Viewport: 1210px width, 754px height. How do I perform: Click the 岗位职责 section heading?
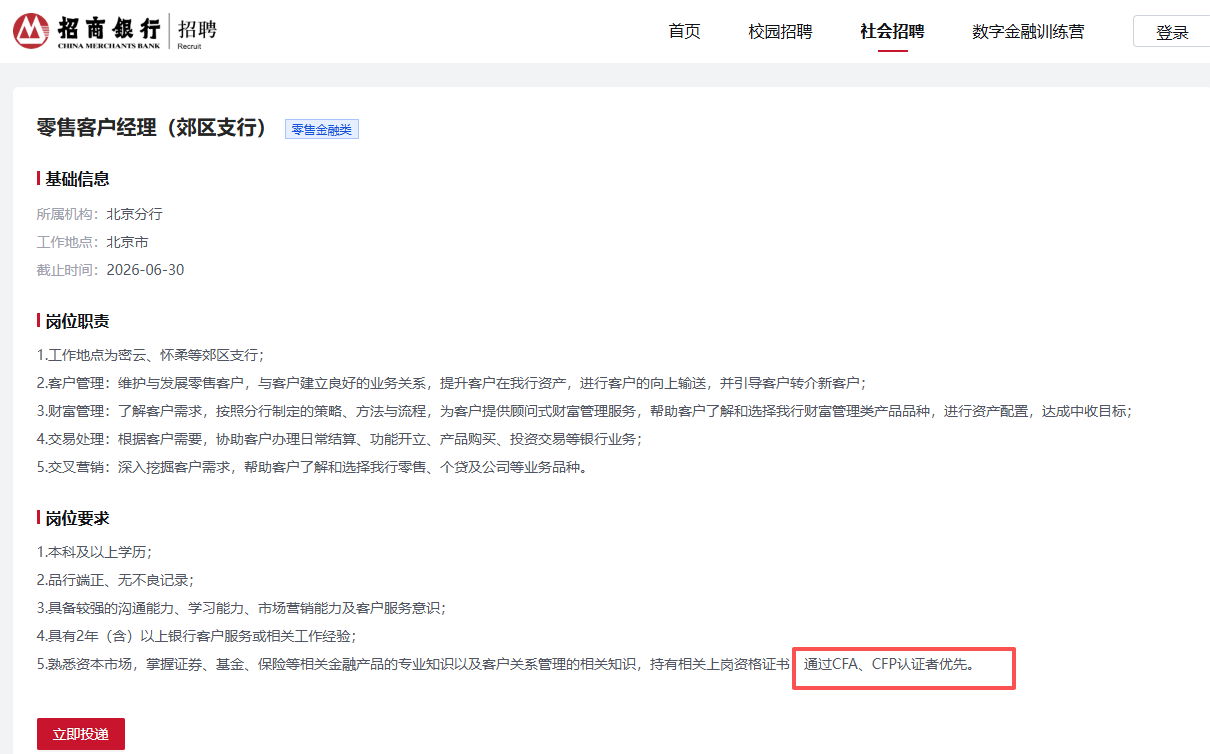[x=77, y=321]
